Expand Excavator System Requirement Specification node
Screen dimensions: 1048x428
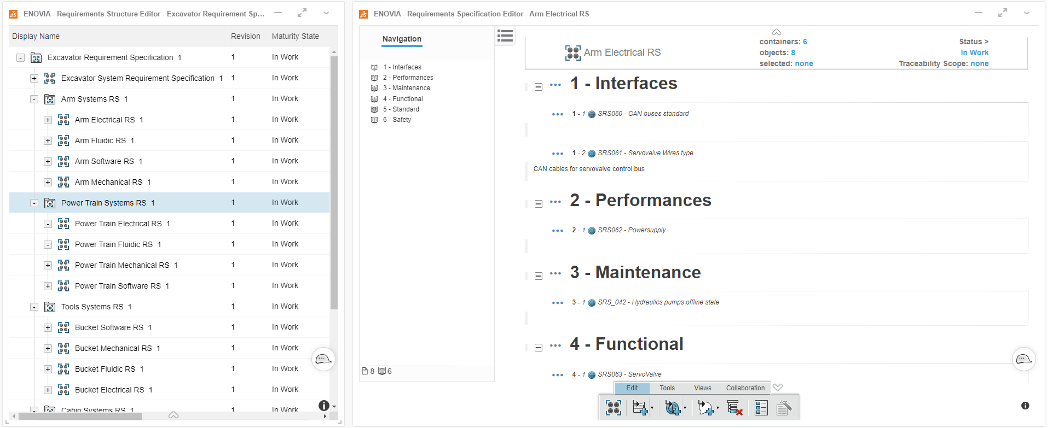click(34, 78)
